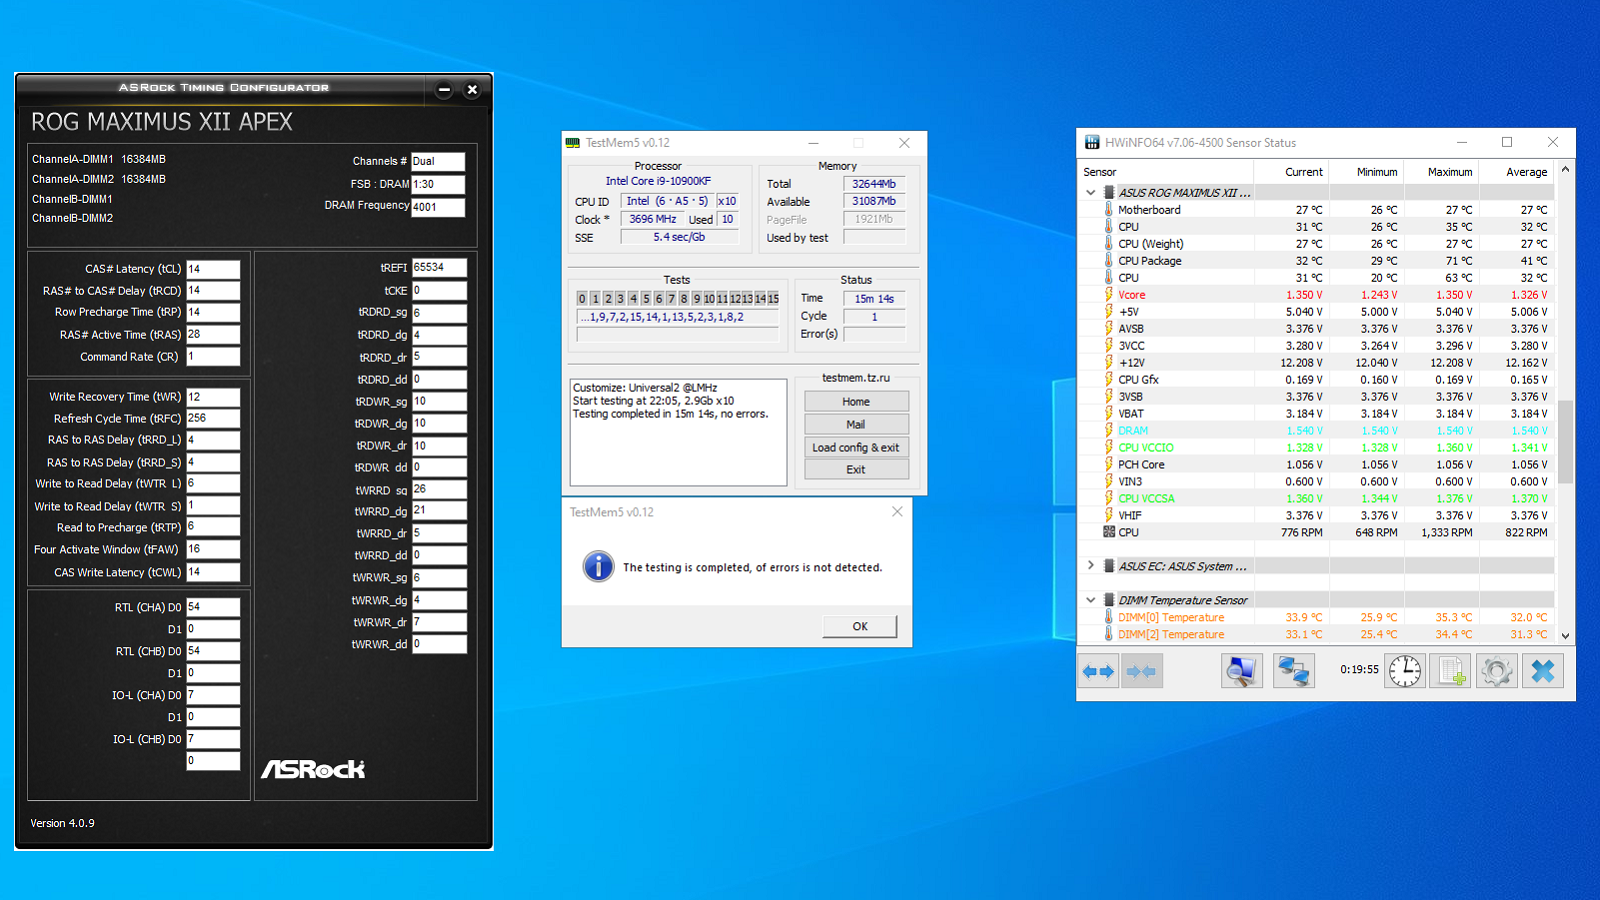Image resolution: width=1600 pixels, height=900 pixels.
Task: Start logging with the sheet plus icon
Action: (x=1451, y=671)
